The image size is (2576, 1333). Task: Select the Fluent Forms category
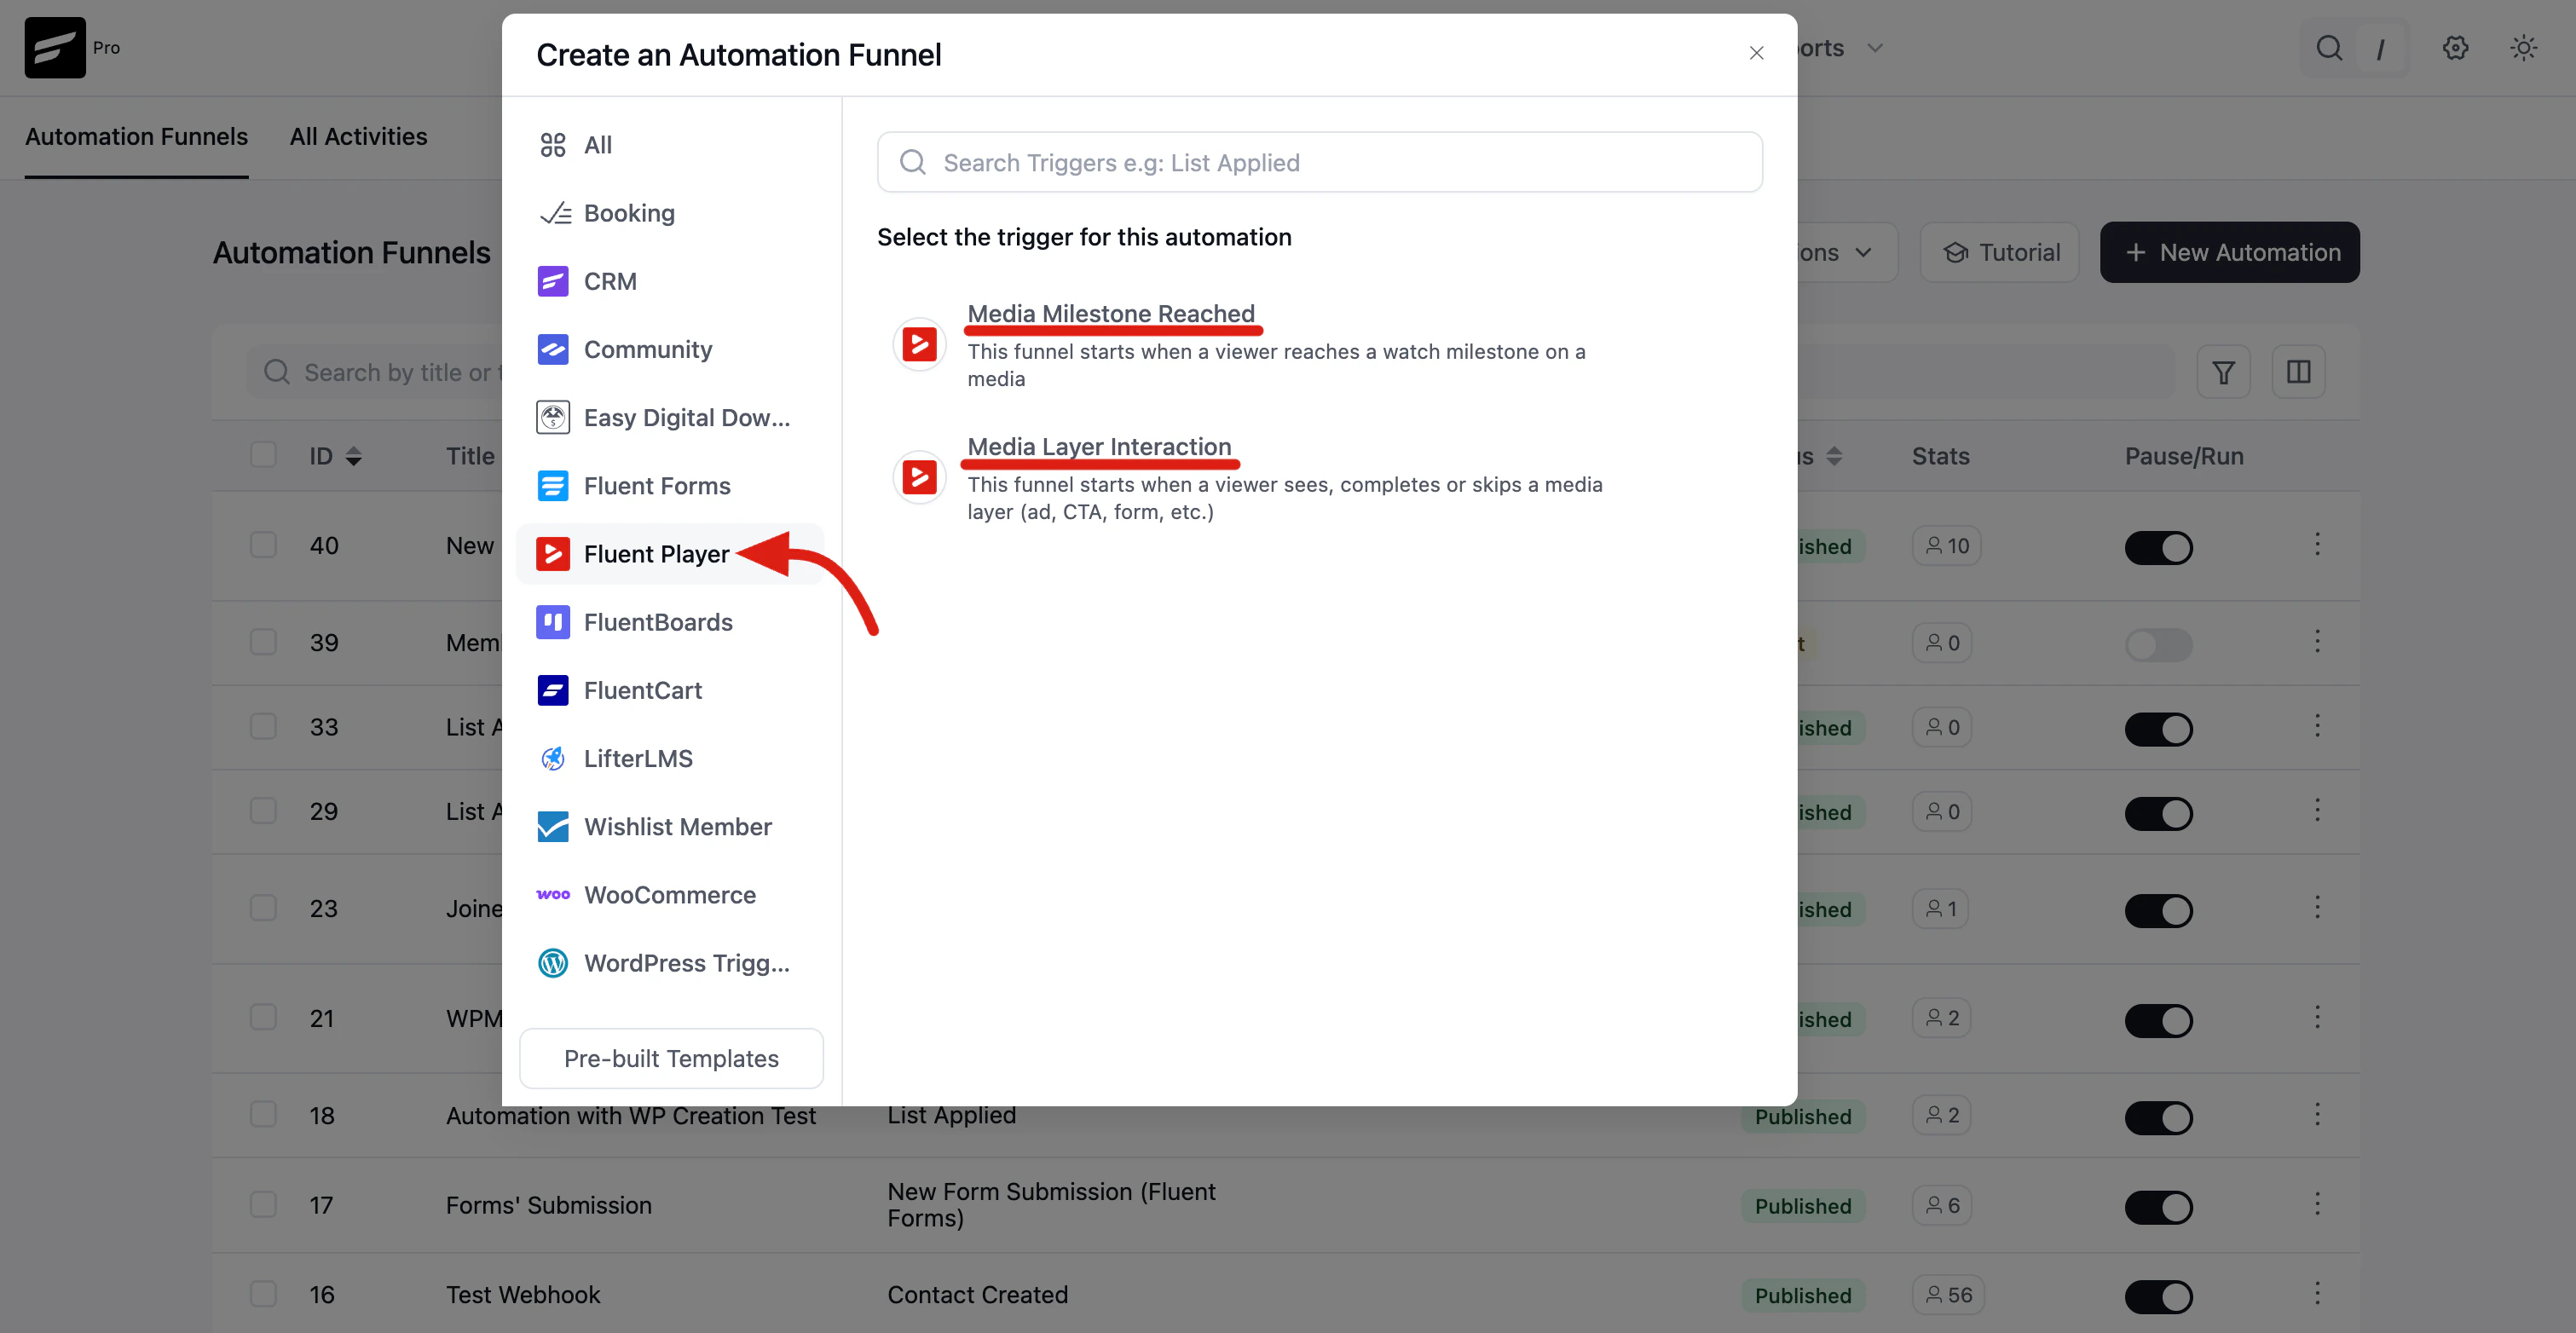click(x=669, y=486)
